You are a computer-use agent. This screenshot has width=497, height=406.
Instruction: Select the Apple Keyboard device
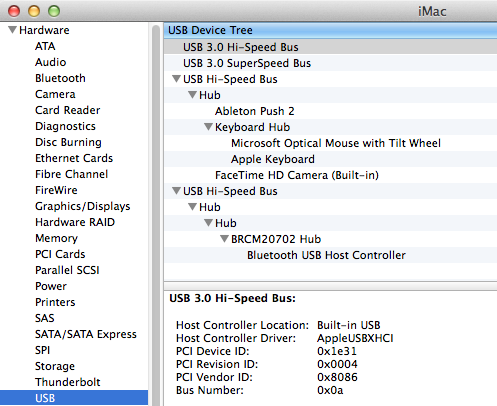[273, 159]
